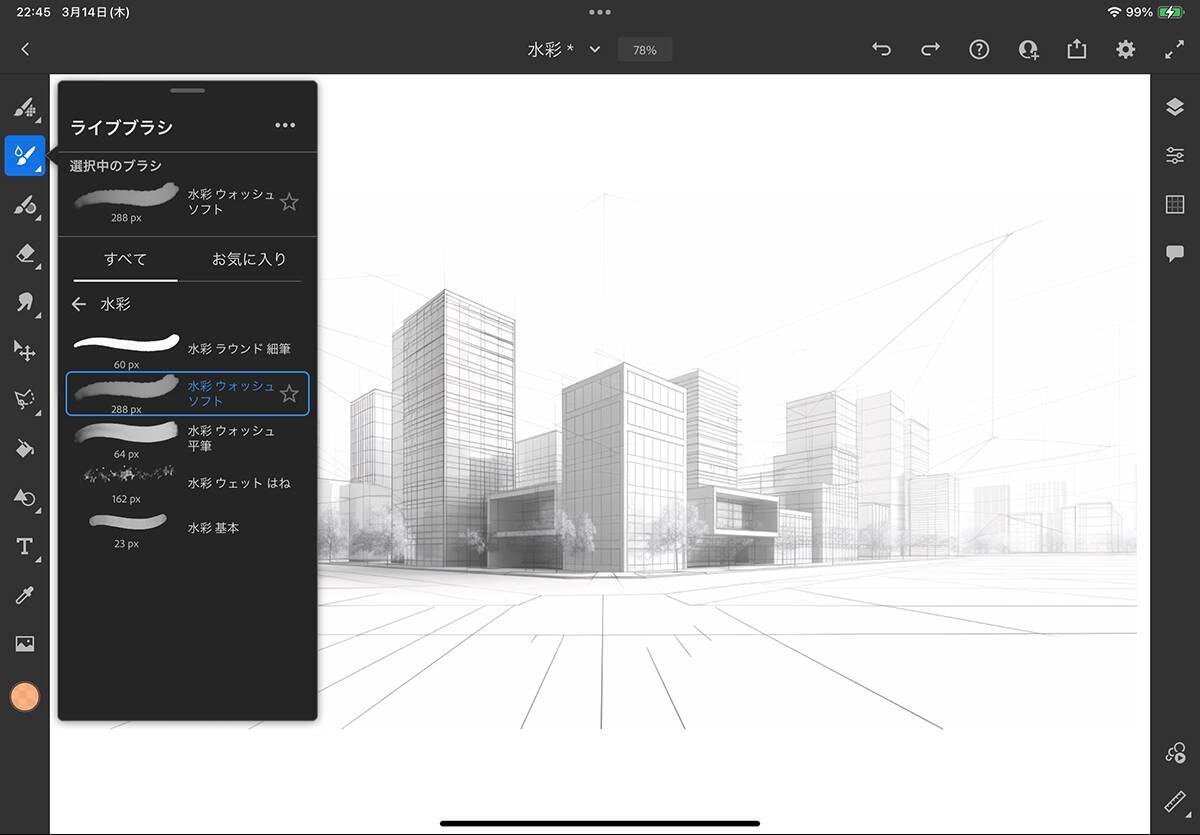Open the Live Brush panel more options
Image resolution: width=1200 pixels, height=835 pixels.
pyautogui.click(x=285, y=126)
